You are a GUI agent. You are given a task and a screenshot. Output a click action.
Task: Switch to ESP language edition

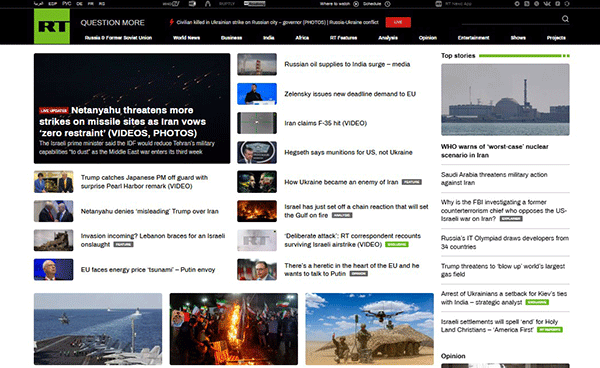(x=53, y=4)
